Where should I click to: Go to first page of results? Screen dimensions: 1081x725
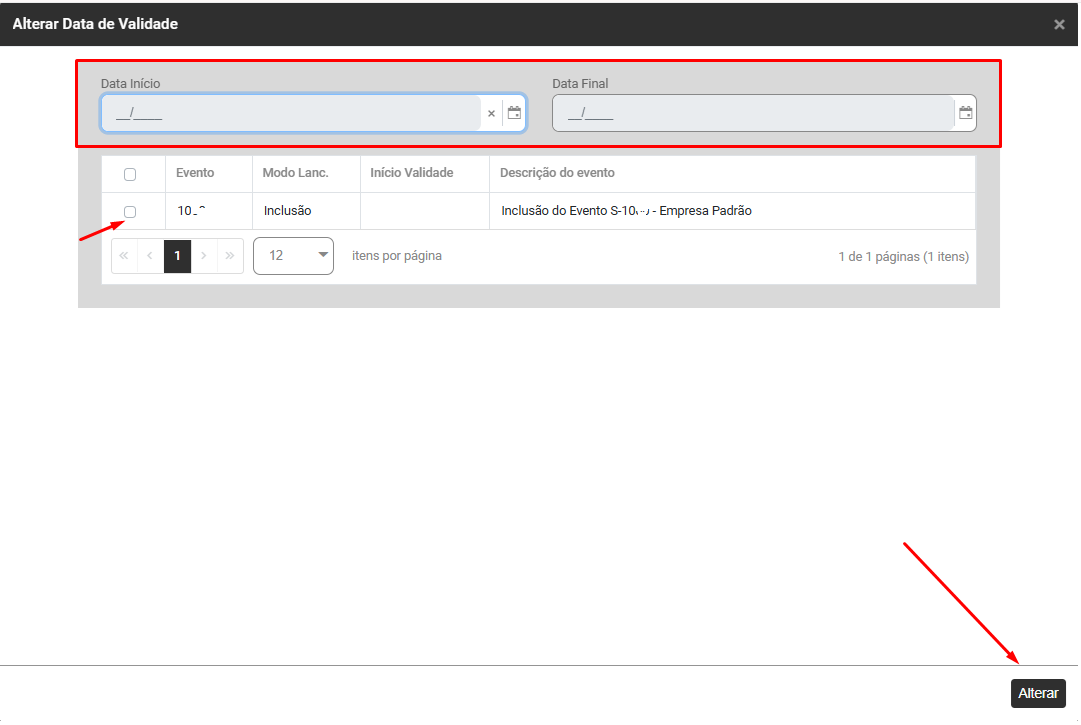tap(124, 256)
